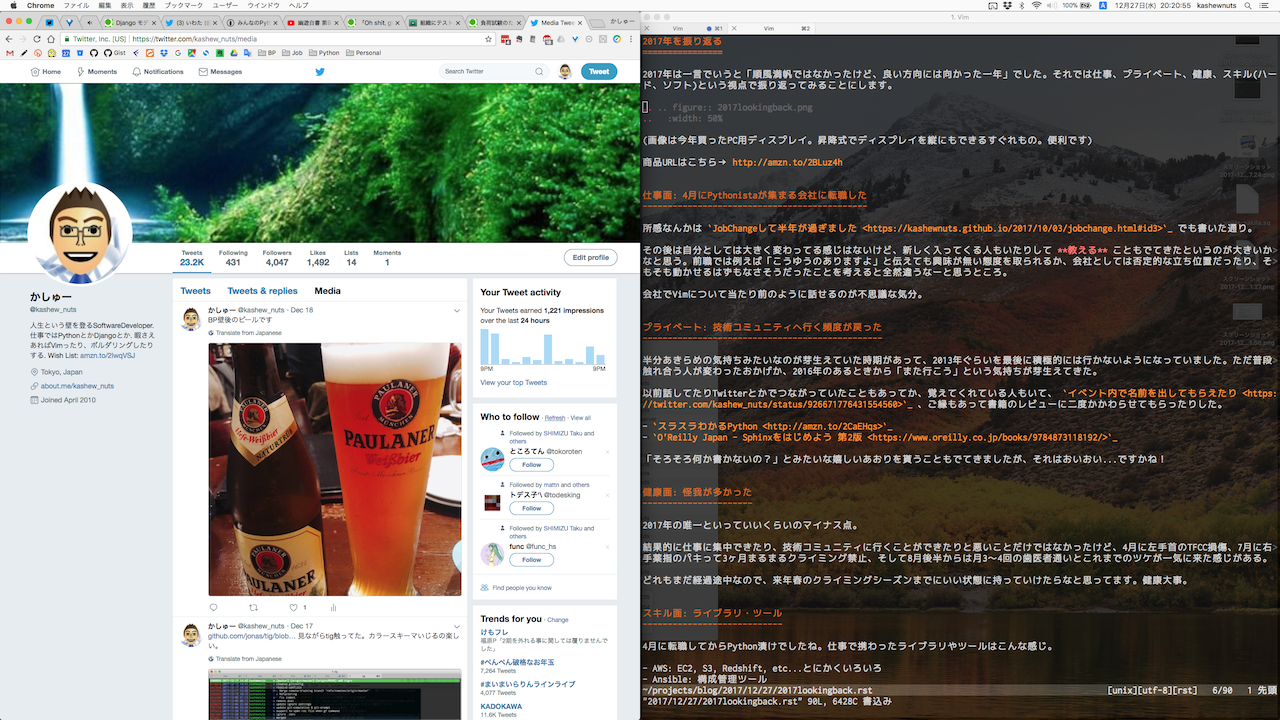This screenshot has height=720, width=1280.
Task: Follow the ところてん account
Action: point(531,465)
